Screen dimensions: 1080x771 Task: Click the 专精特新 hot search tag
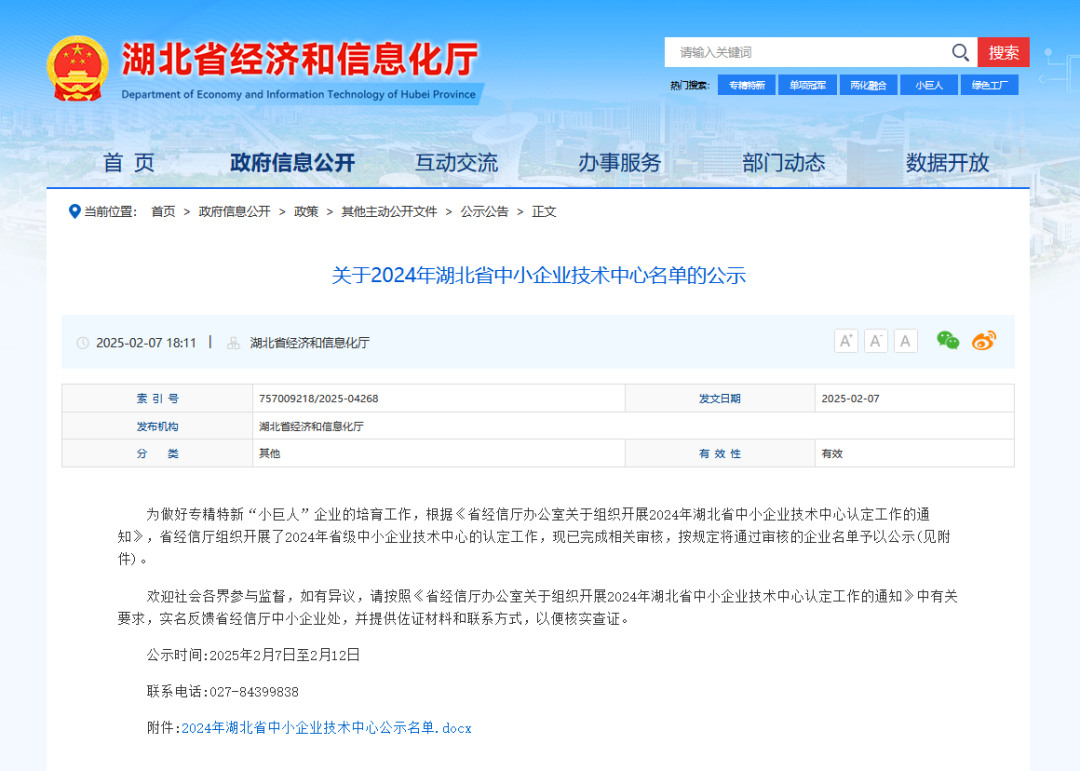pyautogui.click(x=747, y=86)
